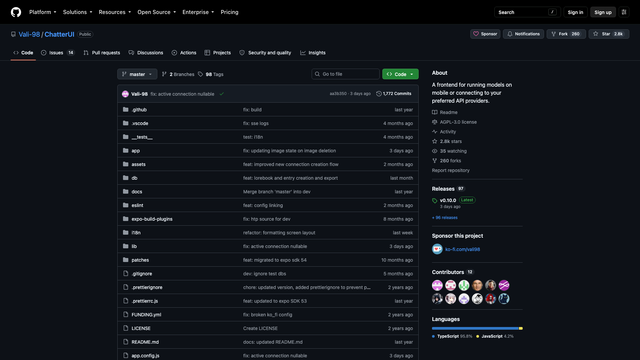Click the Vali-98 commit author avatar

point(125,94)
